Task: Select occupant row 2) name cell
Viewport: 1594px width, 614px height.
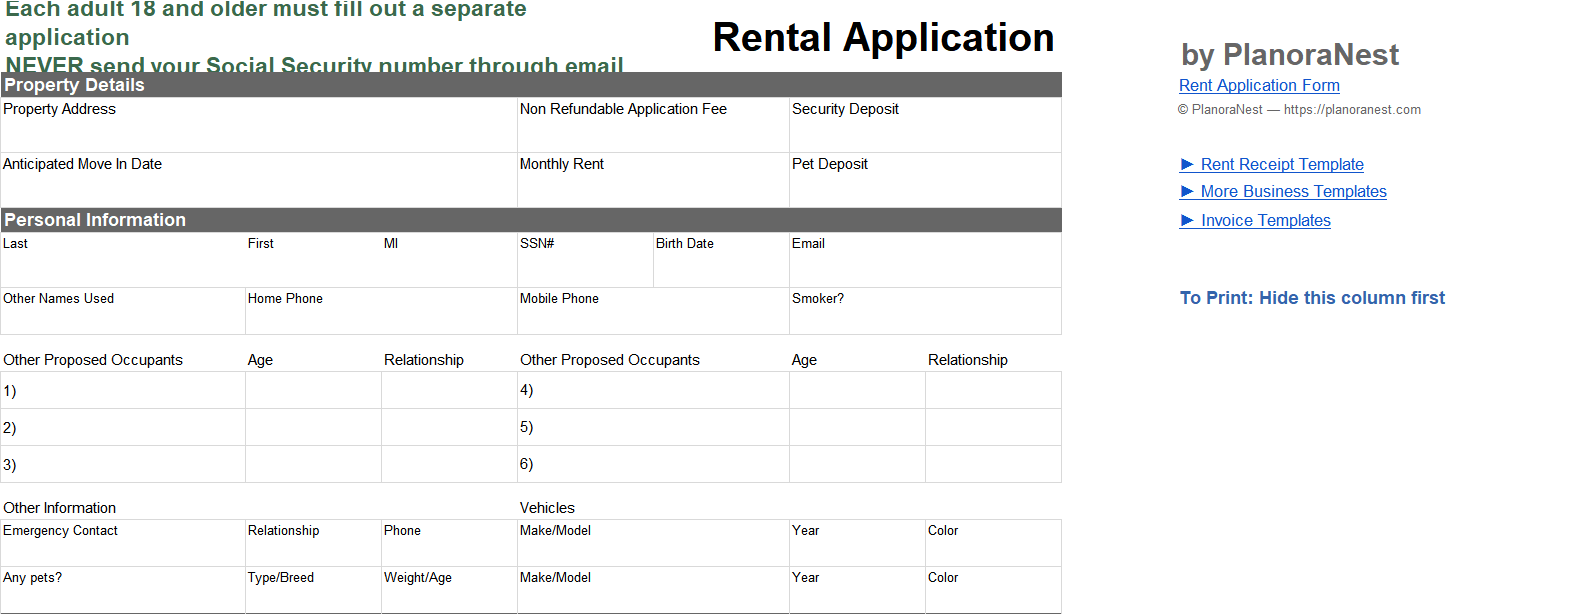Action: pyautogui.click(x=123, y=428)
